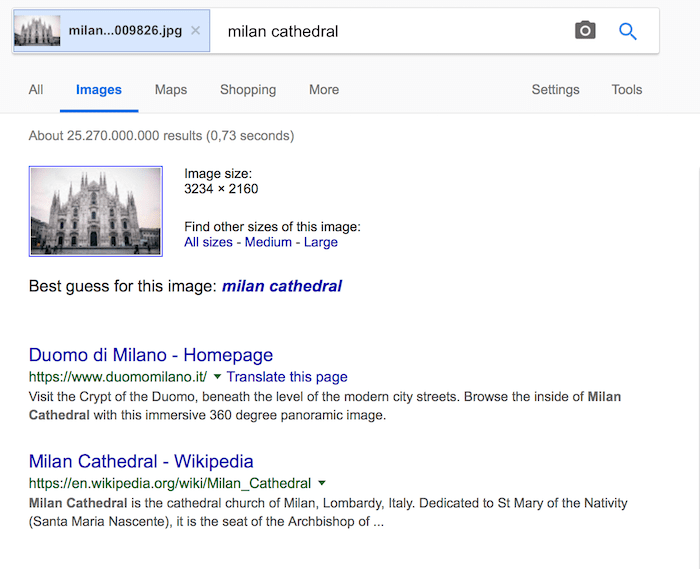Show the Tools options

click(627, 89)
